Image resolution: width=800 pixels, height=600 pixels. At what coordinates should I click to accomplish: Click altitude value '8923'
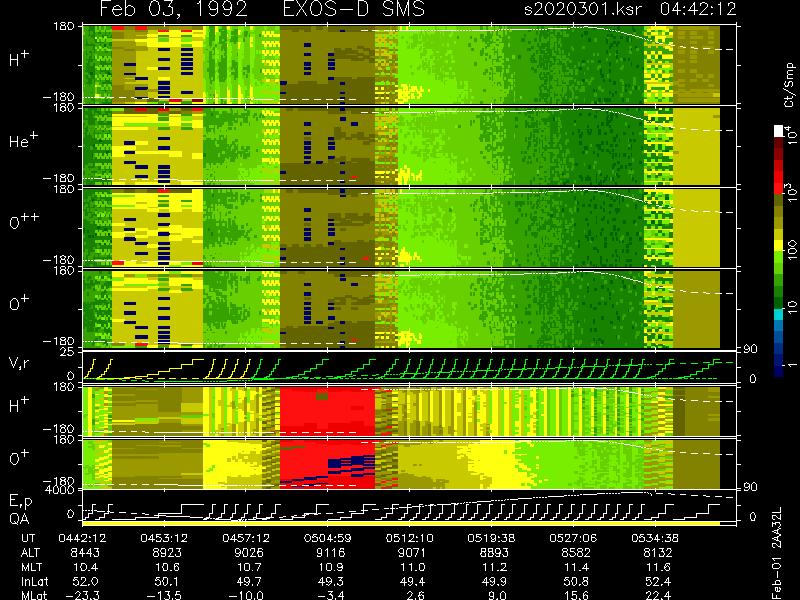pos(167,553)
